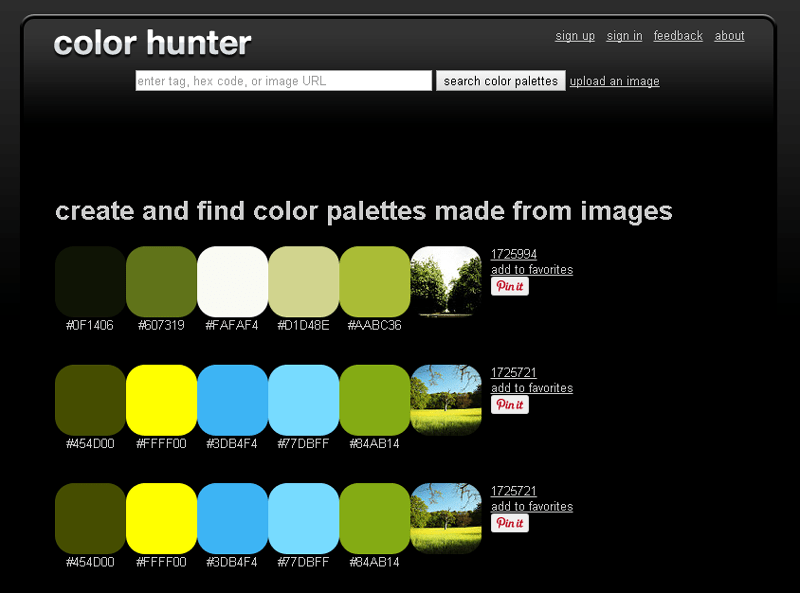Click the color hunter logo
Image resolution: width=800 pixels, height=593 pixels.
[152, 43]
